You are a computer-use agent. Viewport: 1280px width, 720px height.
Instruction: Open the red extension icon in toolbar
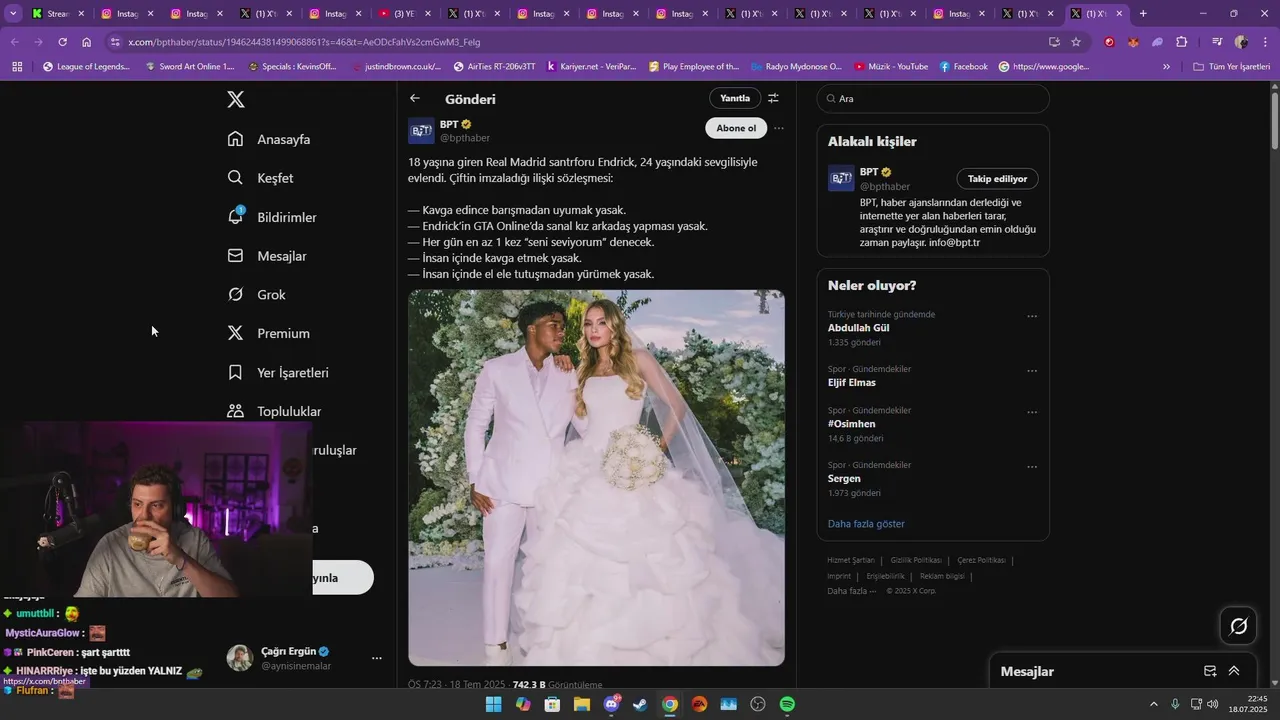(x=1109, y=42)
